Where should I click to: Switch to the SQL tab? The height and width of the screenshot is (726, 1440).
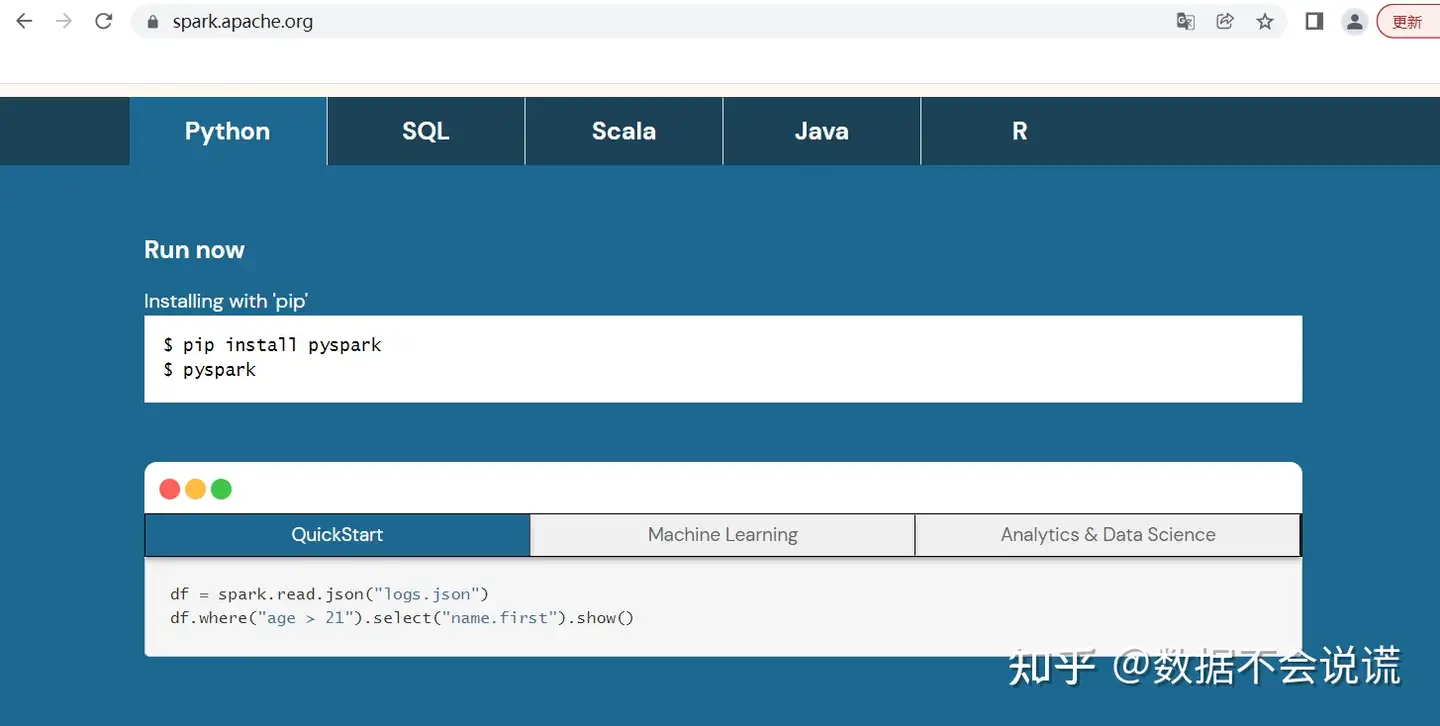426,131
